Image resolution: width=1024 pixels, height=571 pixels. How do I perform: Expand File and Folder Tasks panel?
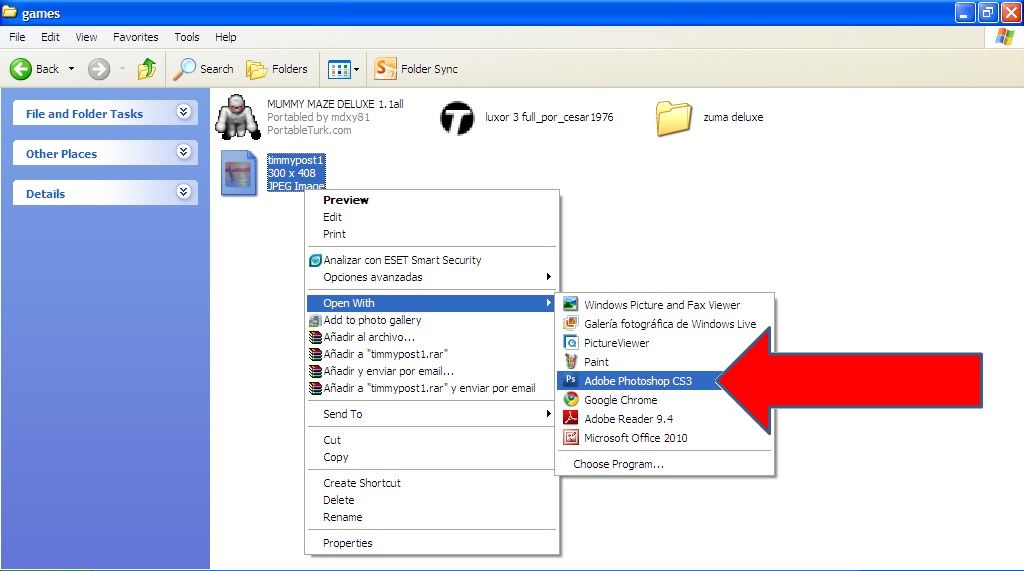point(184,112)
